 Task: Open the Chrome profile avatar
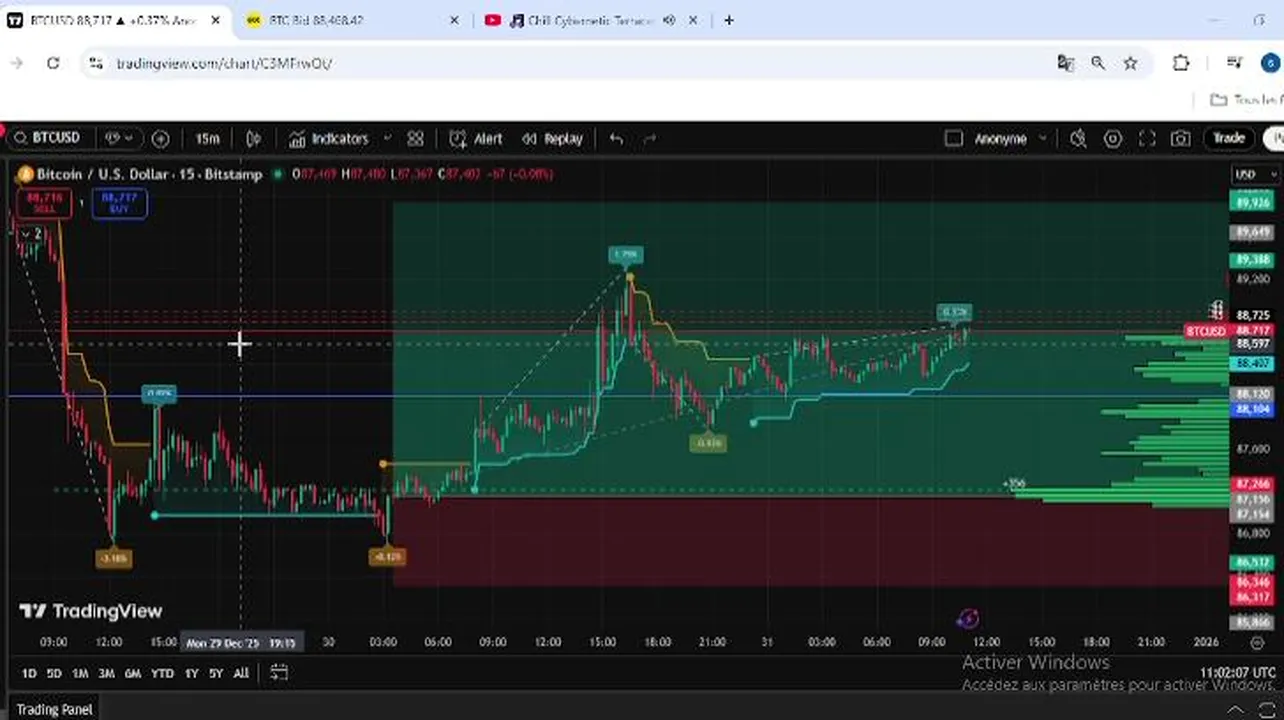coord(1270,63)
